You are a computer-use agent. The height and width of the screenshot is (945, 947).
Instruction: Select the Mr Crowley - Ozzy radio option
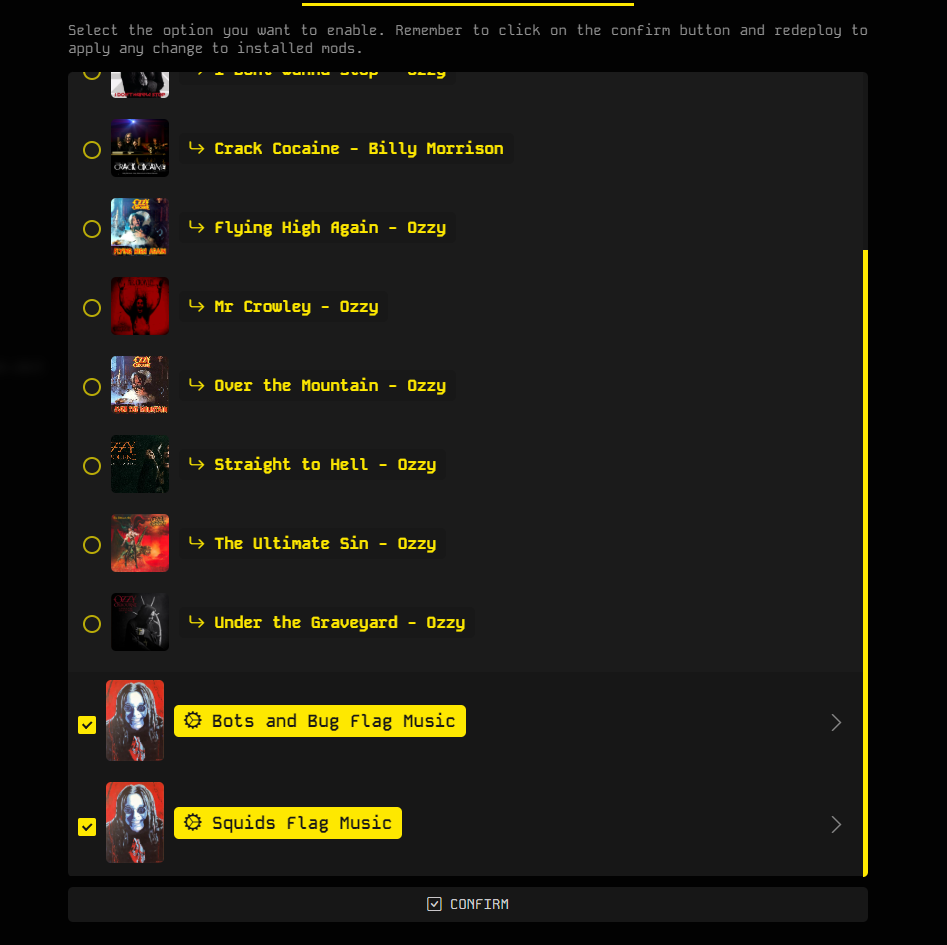(92, 308)
